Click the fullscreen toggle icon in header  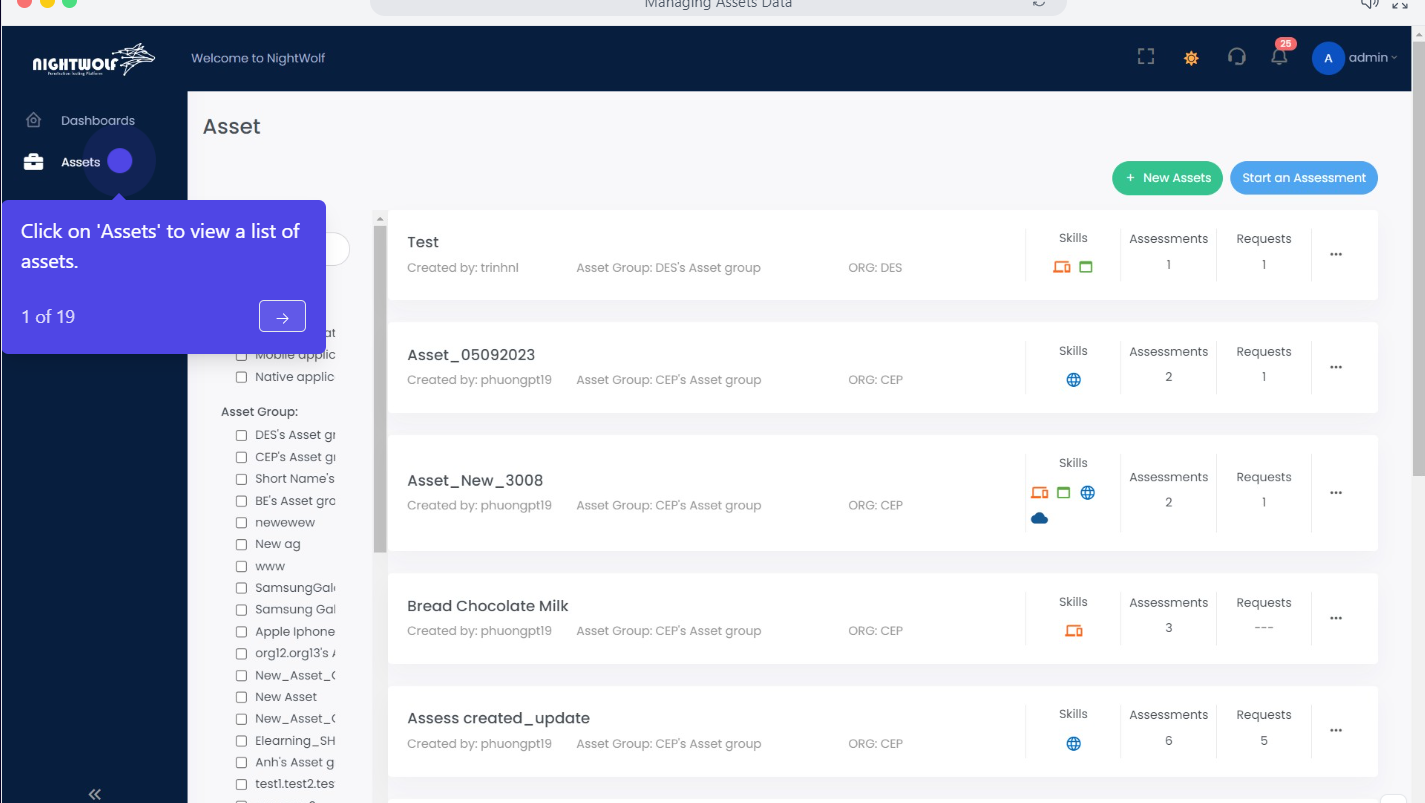pyautogui.click(x=1146, y=57)
